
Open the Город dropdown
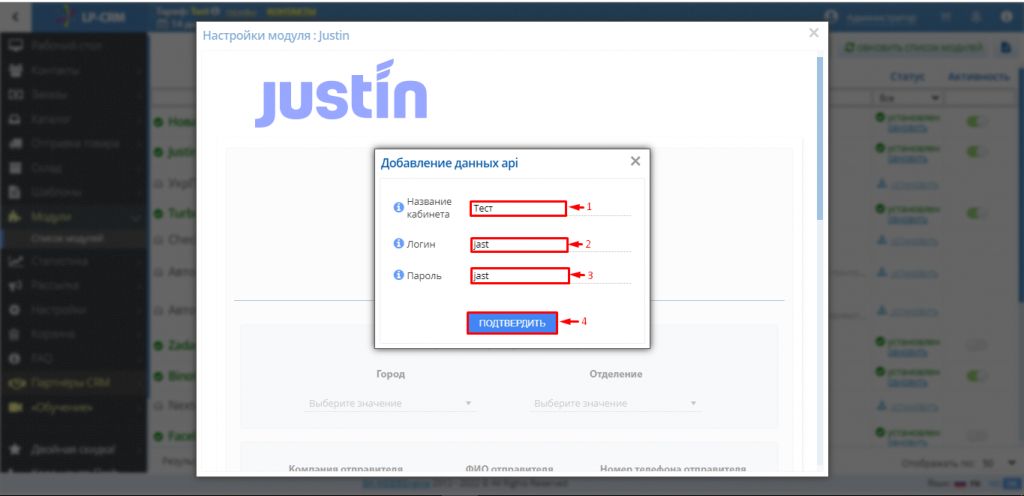pyautogui.click(x=390, y=403)
